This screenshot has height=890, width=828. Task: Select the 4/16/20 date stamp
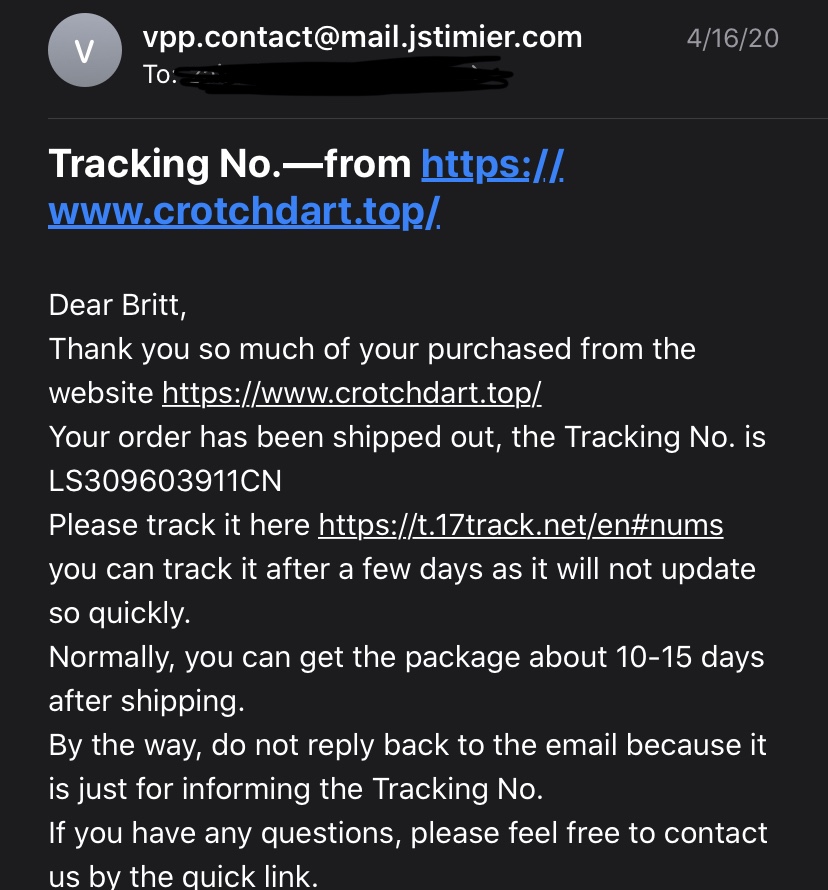732,39
